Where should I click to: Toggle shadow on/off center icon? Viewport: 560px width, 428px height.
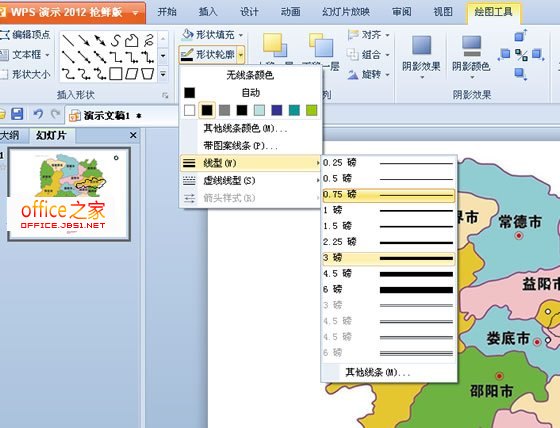coord(521,55)
